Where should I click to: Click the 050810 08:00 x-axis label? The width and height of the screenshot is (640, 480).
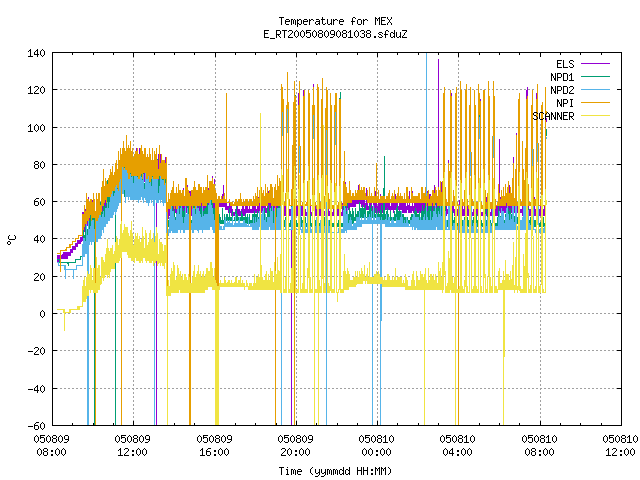539,445
